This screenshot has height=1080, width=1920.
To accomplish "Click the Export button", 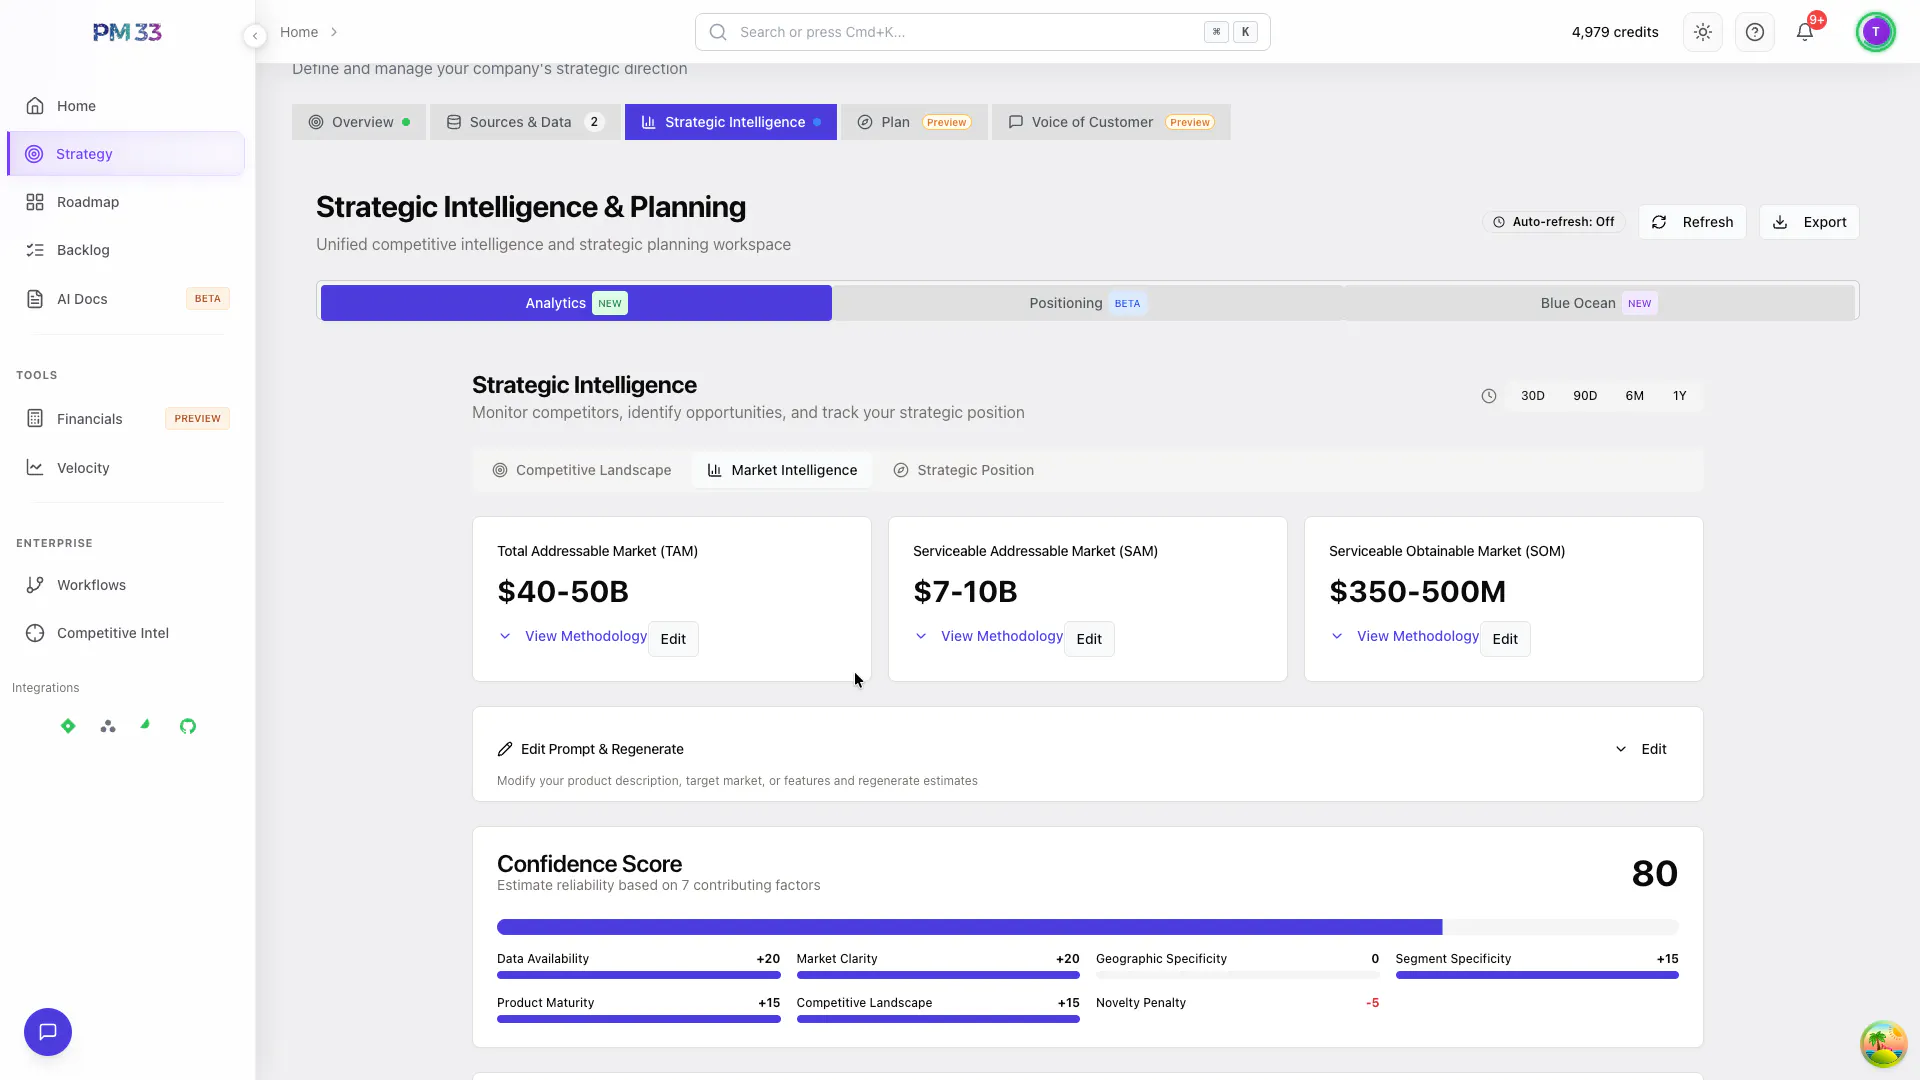I will click(1809, 222).
